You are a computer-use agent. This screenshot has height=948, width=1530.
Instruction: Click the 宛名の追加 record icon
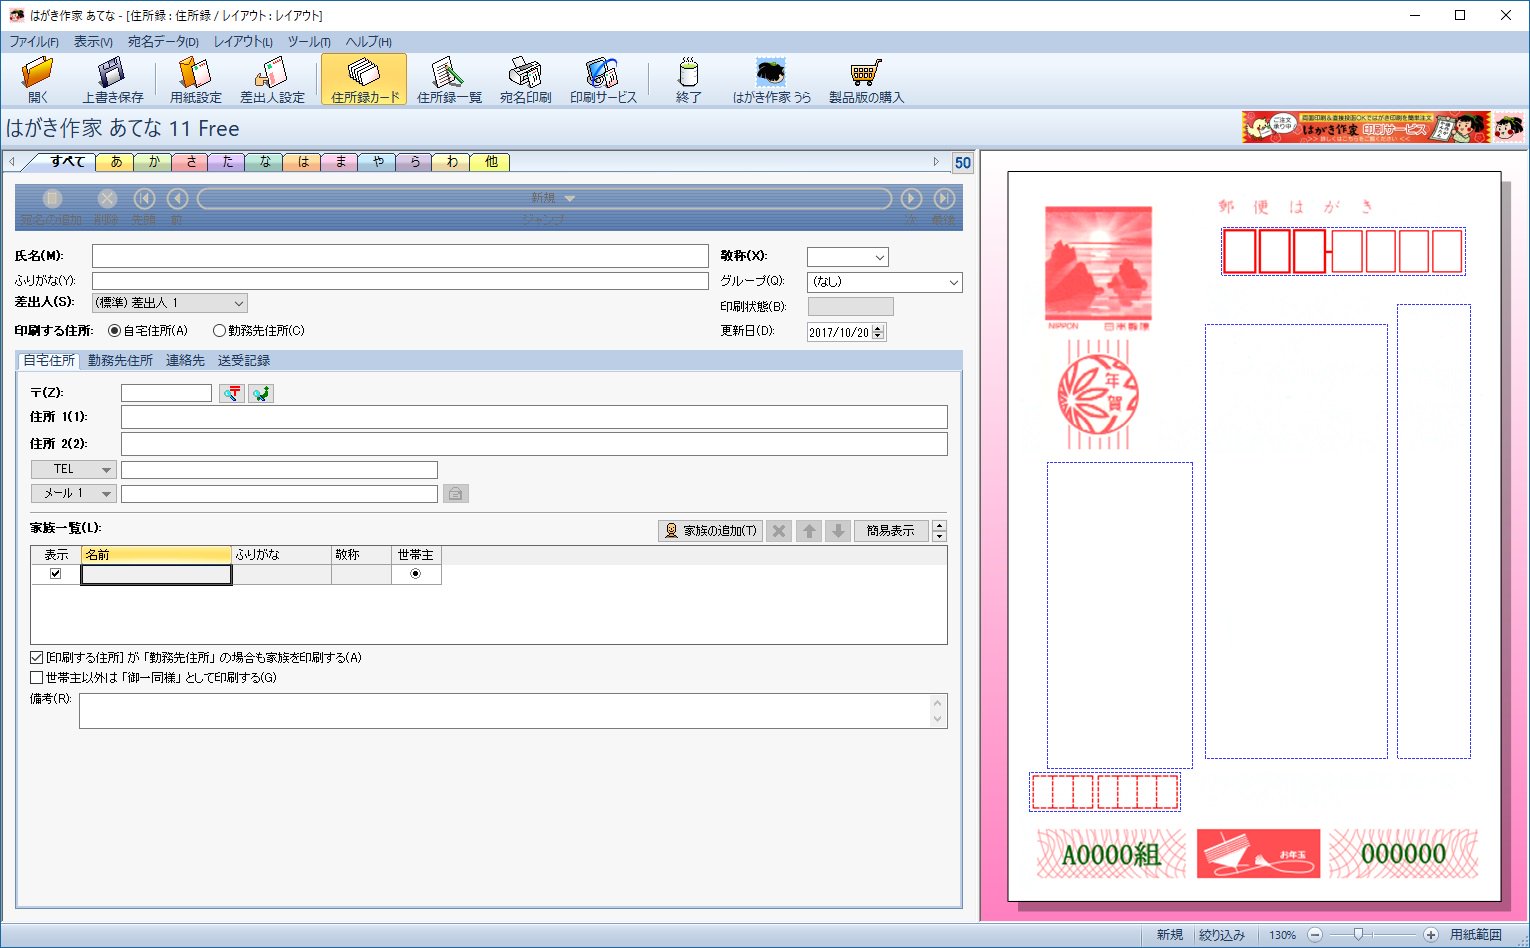[52, 199]
